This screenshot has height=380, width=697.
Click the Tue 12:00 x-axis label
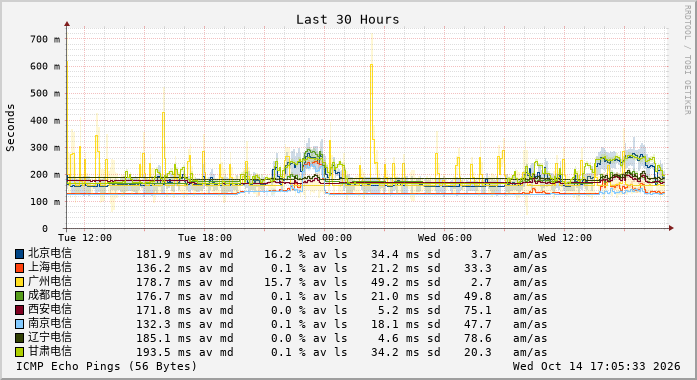pyautogui.click(x=85, y=238)
